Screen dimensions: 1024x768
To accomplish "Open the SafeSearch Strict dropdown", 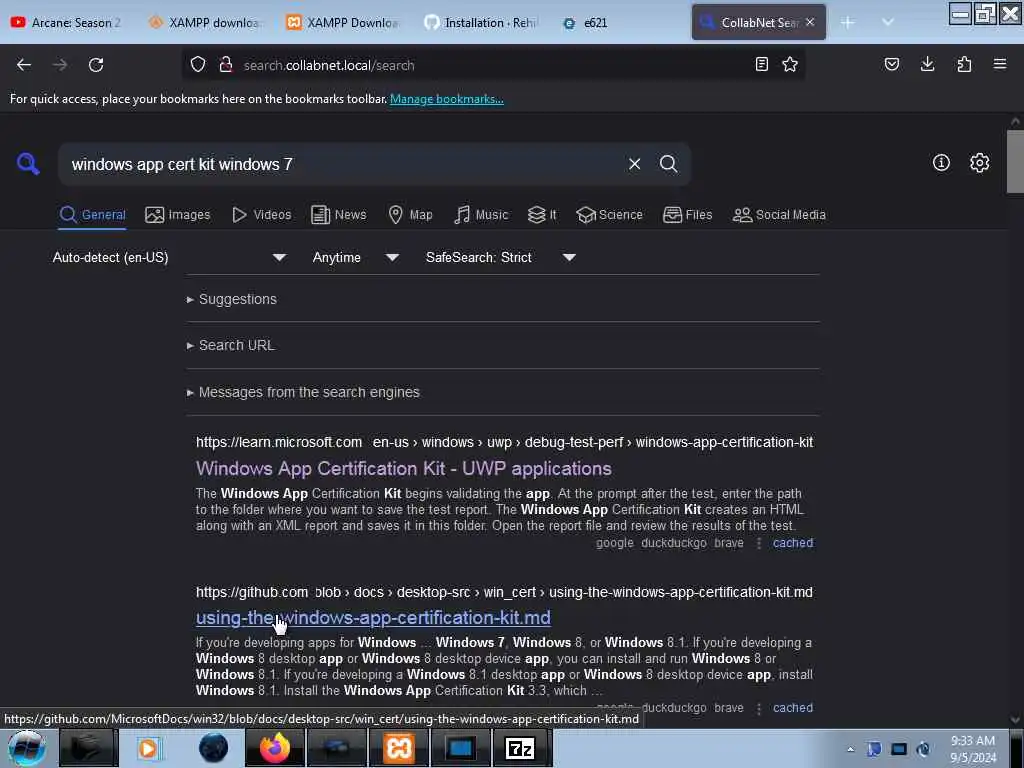I will (501, 257).
